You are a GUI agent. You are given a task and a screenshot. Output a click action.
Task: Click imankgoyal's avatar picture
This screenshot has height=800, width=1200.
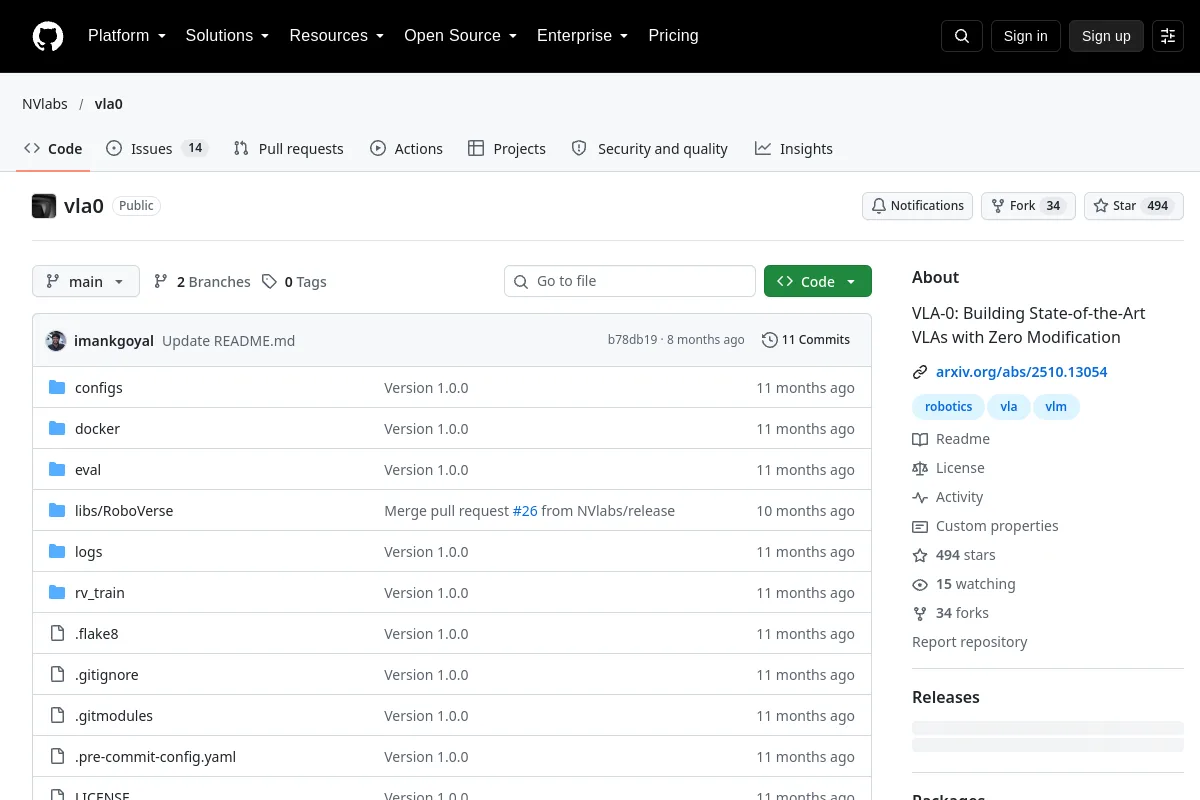(56, 340)
